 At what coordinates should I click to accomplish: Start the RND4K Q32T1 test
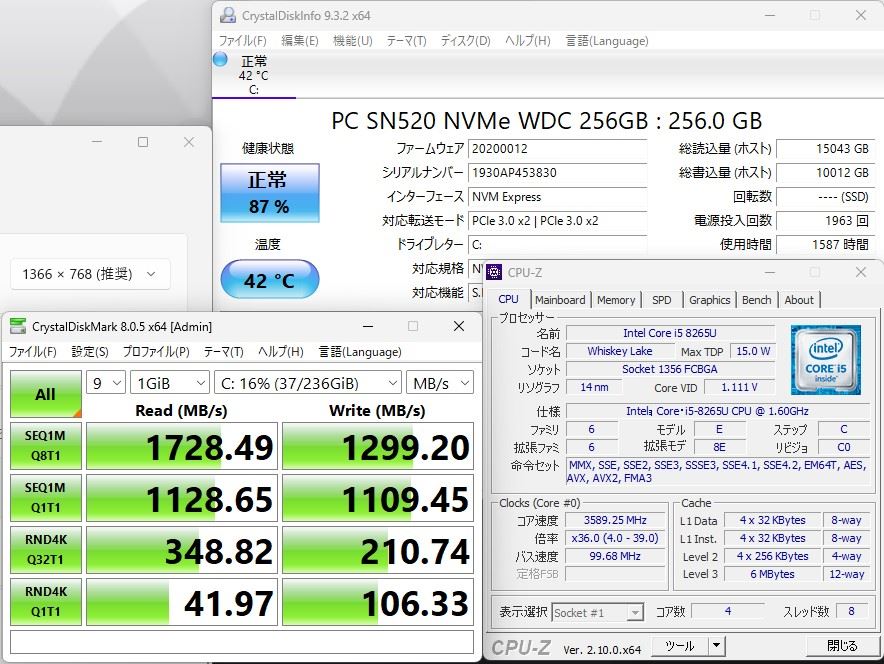point(46,550)
